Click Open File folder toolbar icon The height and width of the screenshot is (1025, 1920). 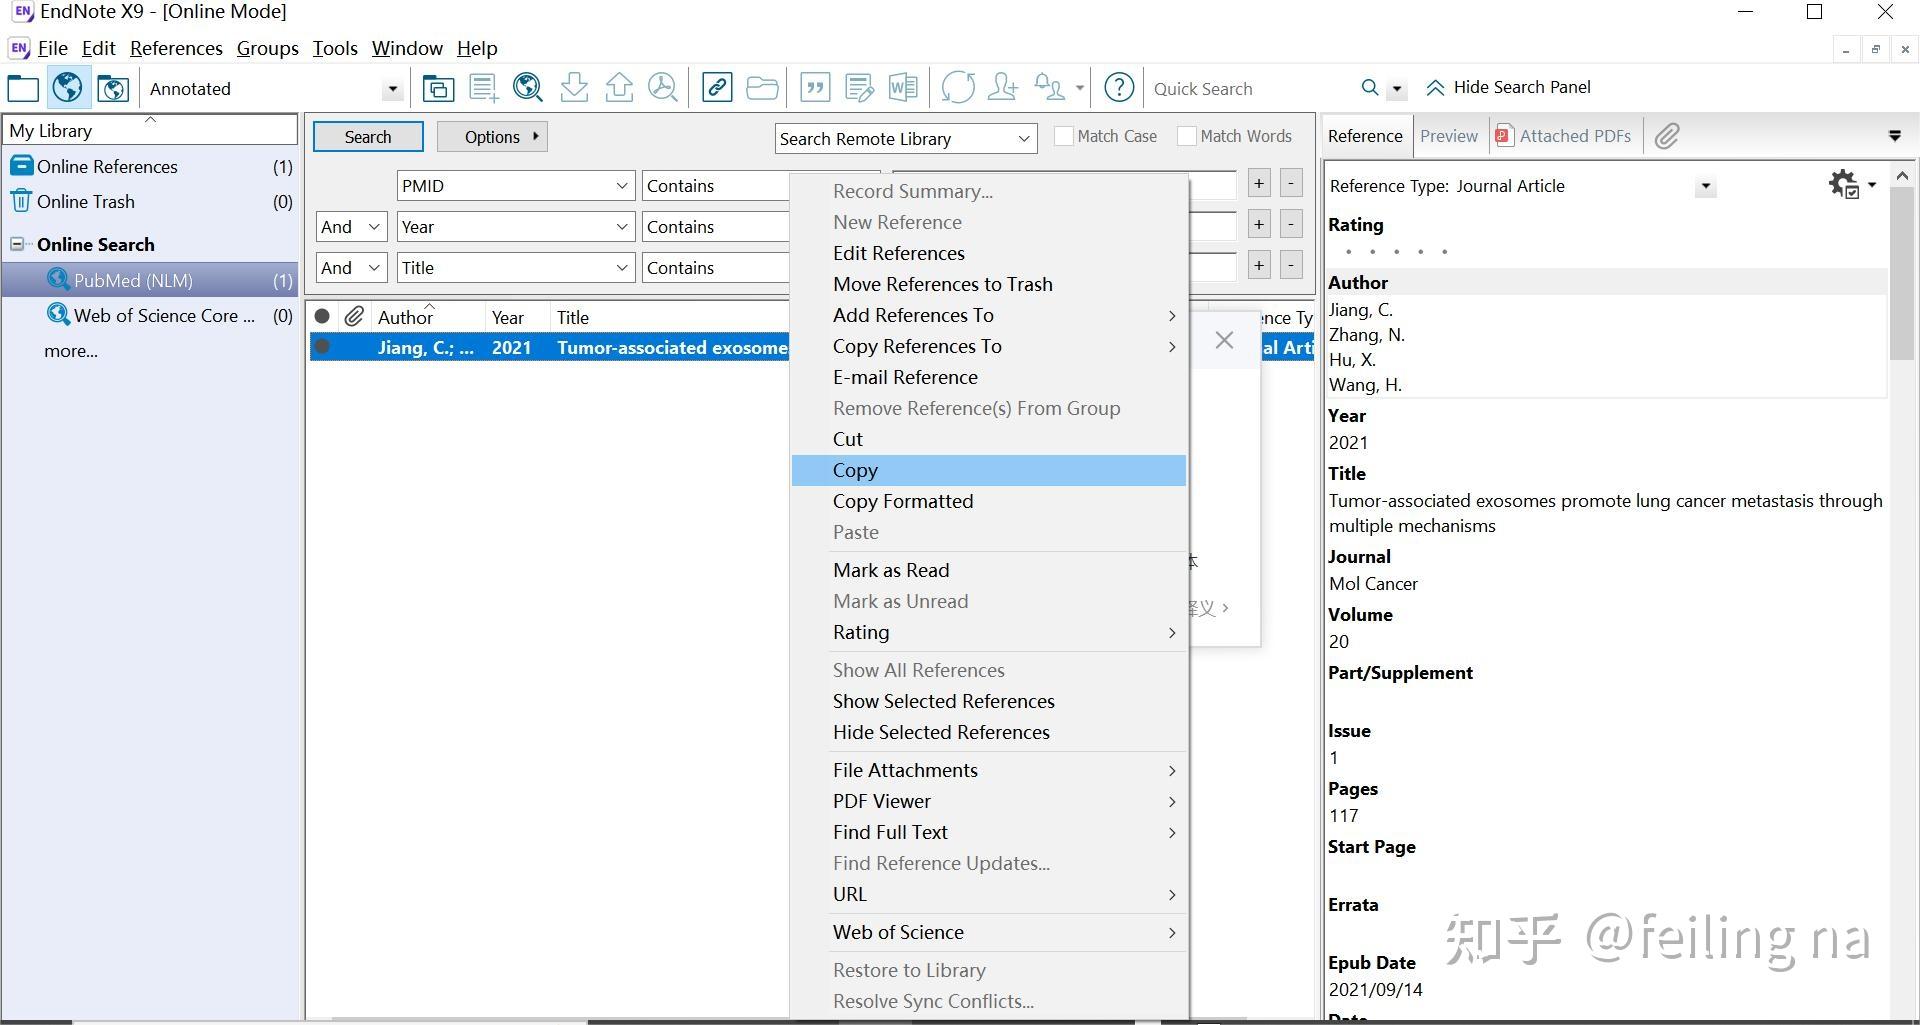coord(762,88)
